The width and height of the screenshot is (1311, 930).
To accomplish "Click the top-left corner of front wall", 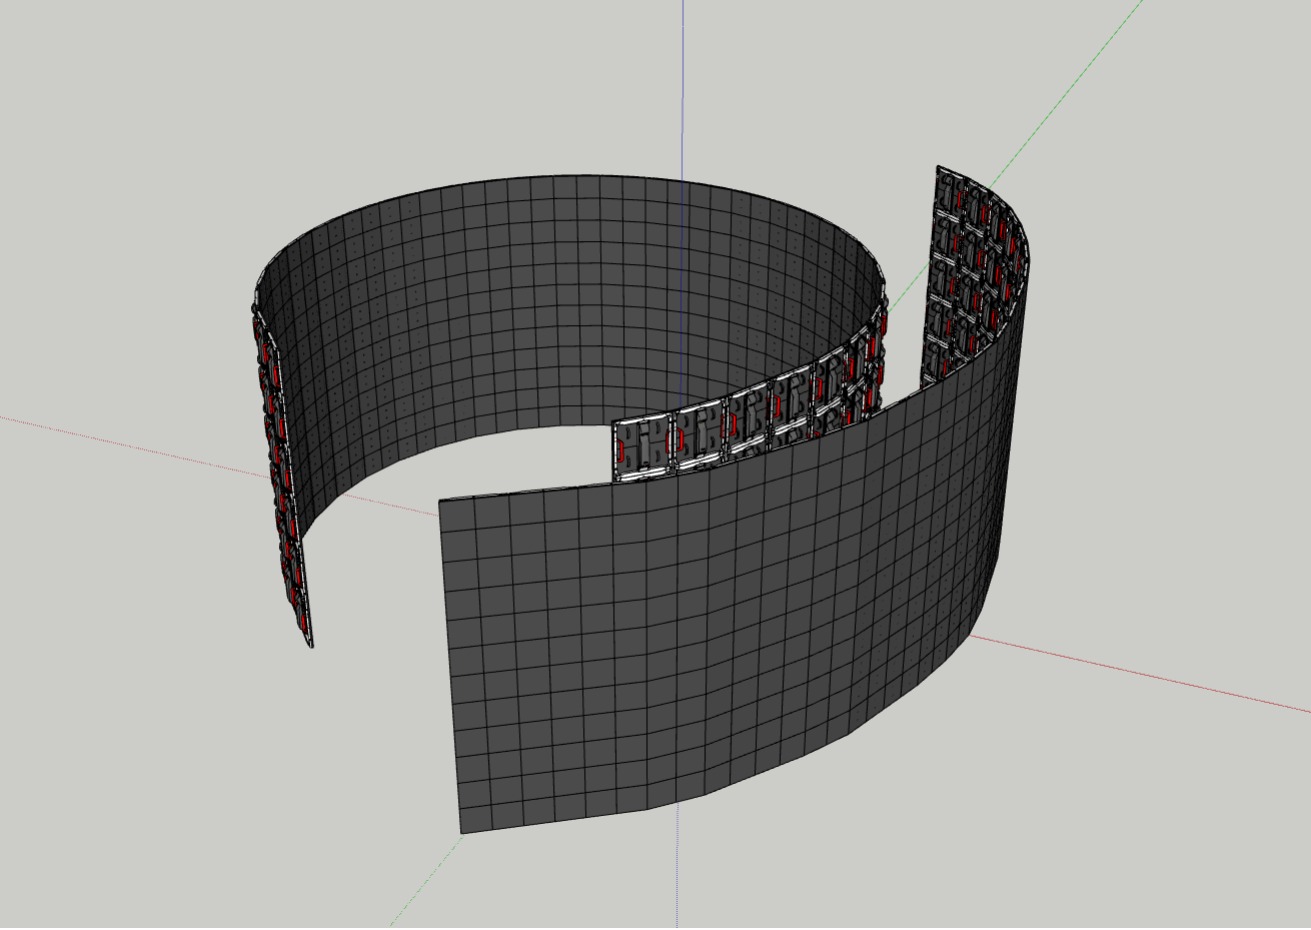I will point(441,500).
